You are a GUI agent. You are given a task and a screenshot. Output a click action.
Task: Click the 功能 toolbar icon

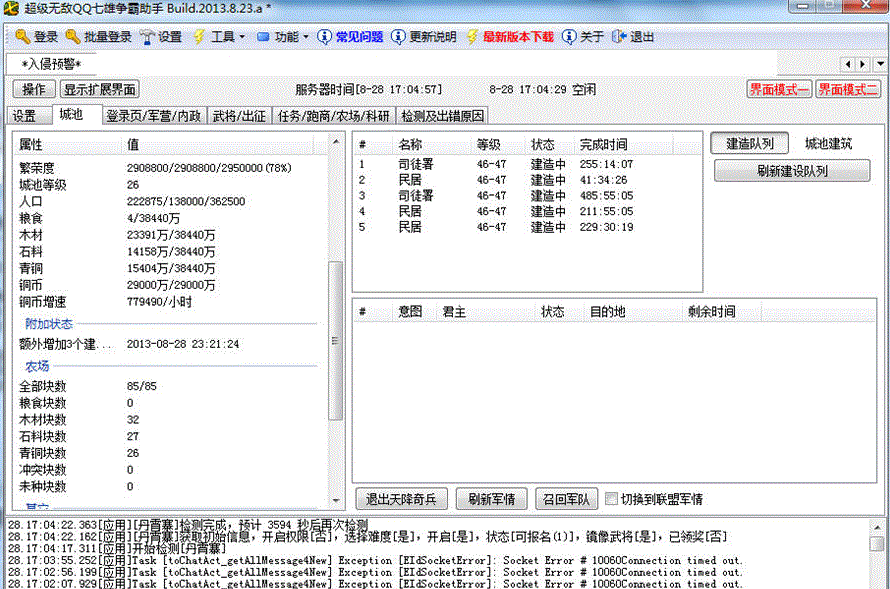pos(263,37)
